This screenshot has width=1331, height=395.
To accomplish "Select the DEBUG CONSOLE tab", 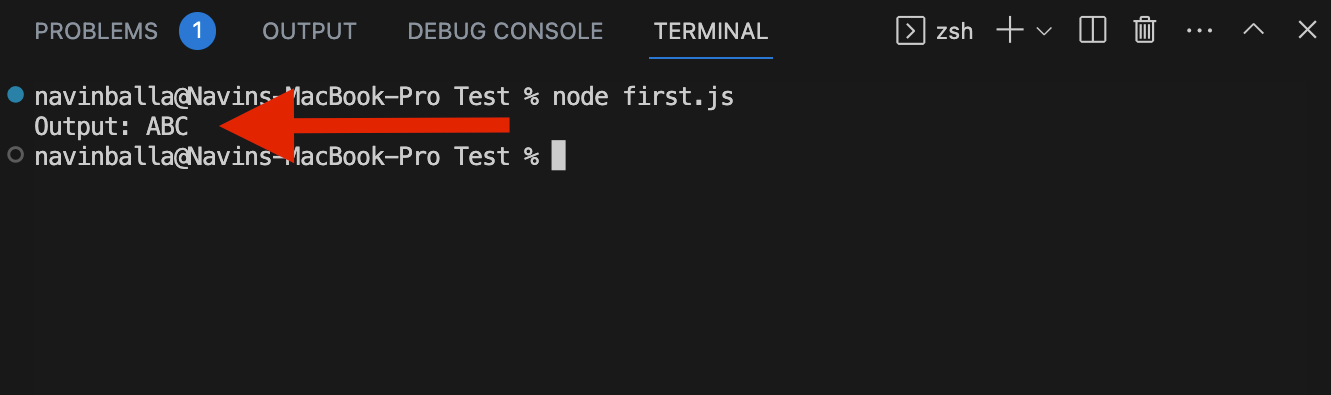I will (x=505, y=31).
